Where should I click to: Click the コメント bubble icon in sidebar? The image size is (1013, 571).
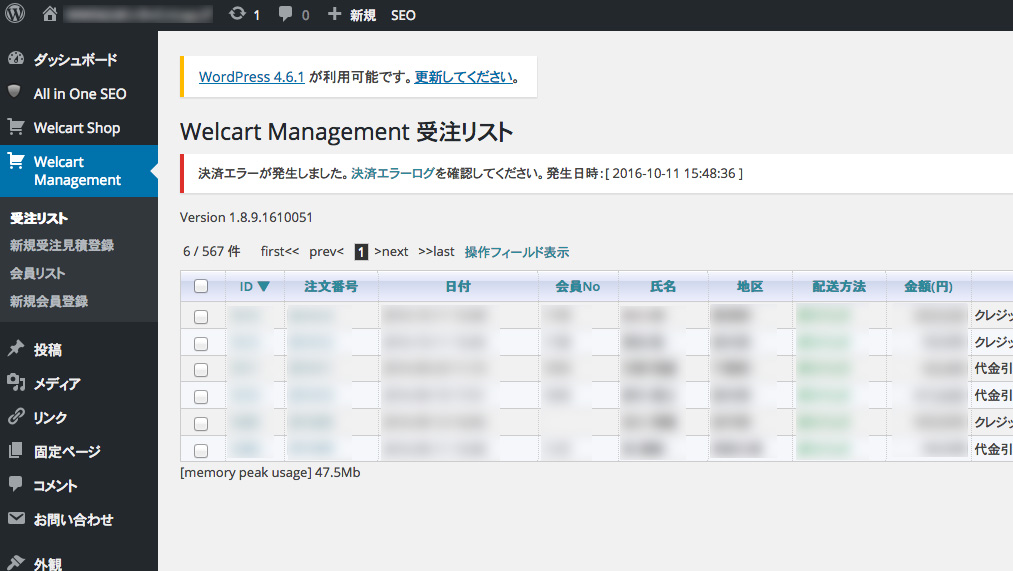point(16,484)
